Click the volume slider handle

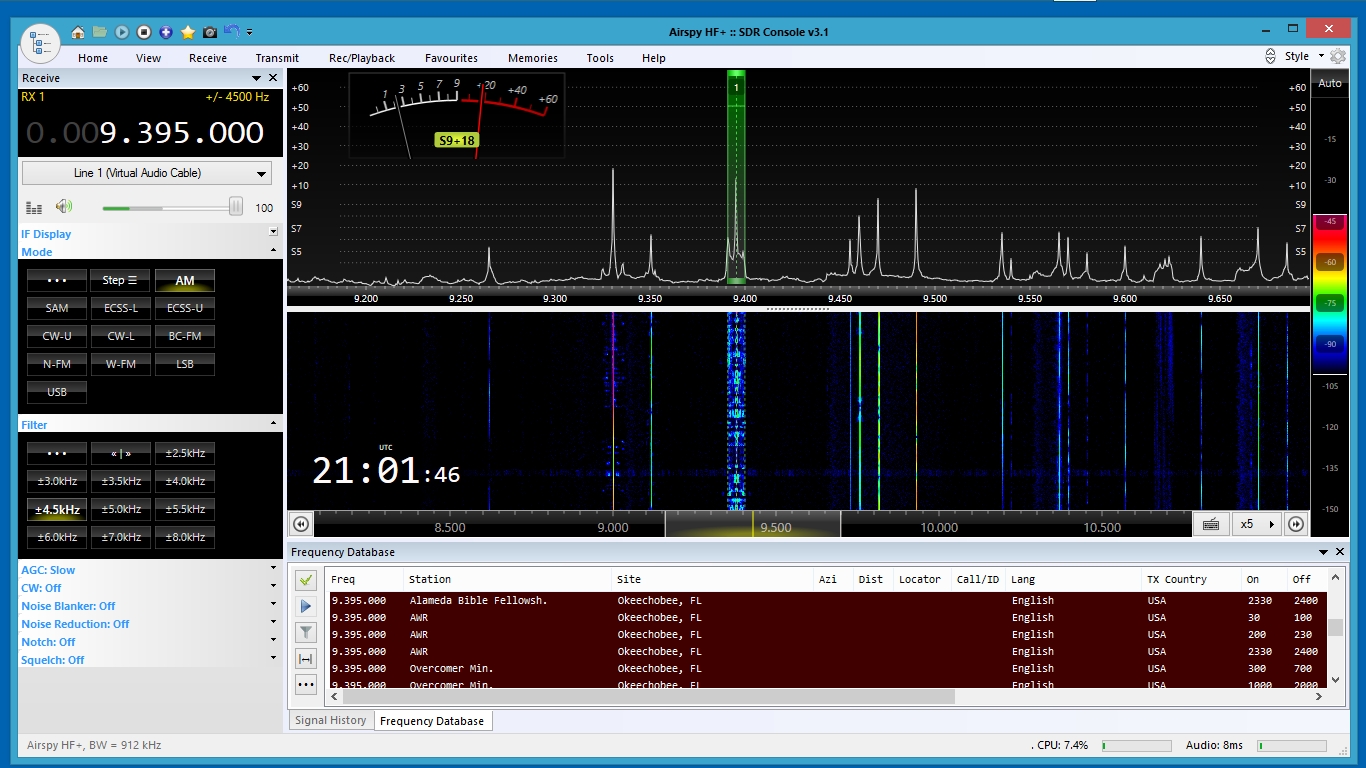236,207
